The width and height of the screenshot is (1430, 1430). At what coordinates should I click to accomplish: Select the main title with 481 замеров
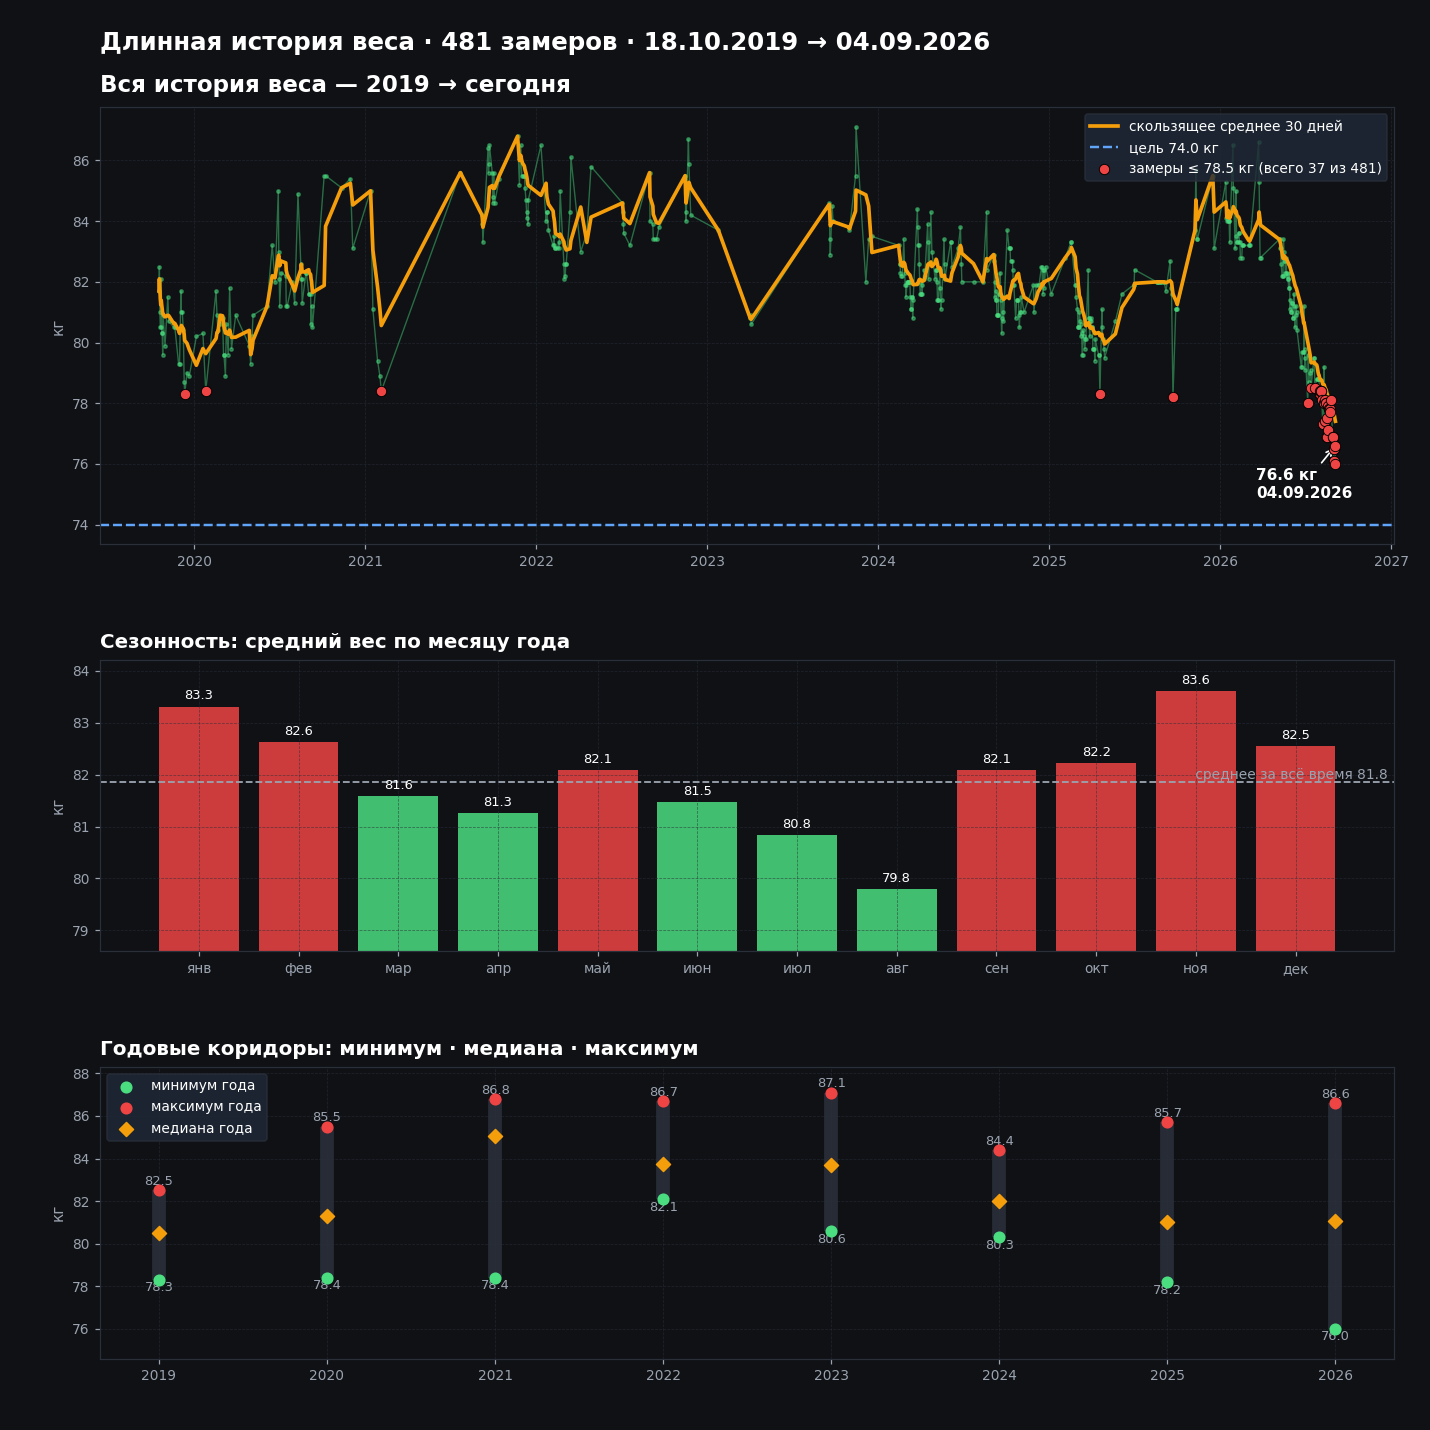click(545, 42)
